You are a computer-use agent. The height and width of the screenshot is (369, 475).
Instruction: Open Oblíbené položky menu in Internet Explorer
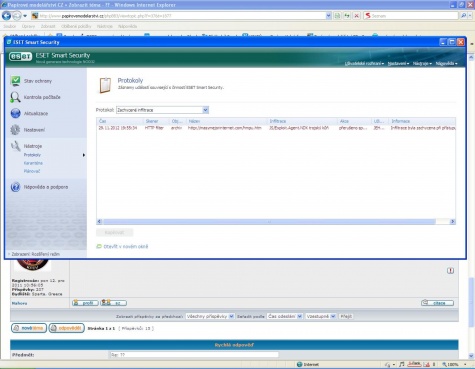pos(76,26)
